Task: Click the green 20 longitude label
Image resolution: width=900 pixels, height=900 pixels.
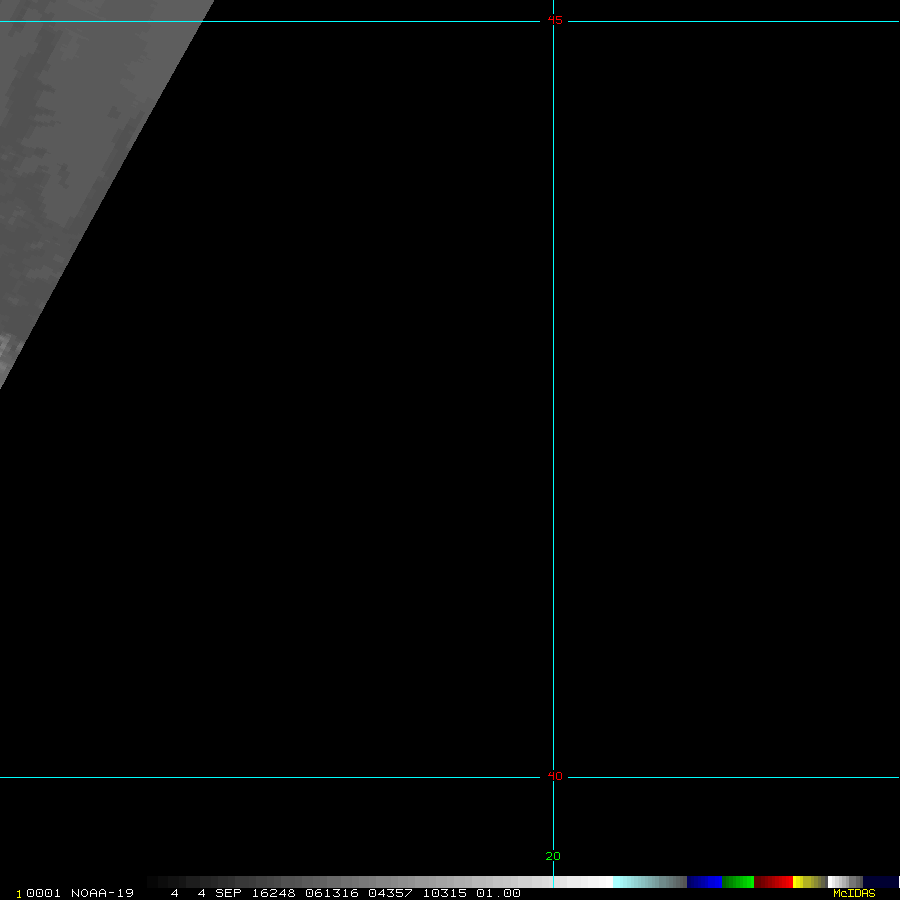Action: [553, 856]
